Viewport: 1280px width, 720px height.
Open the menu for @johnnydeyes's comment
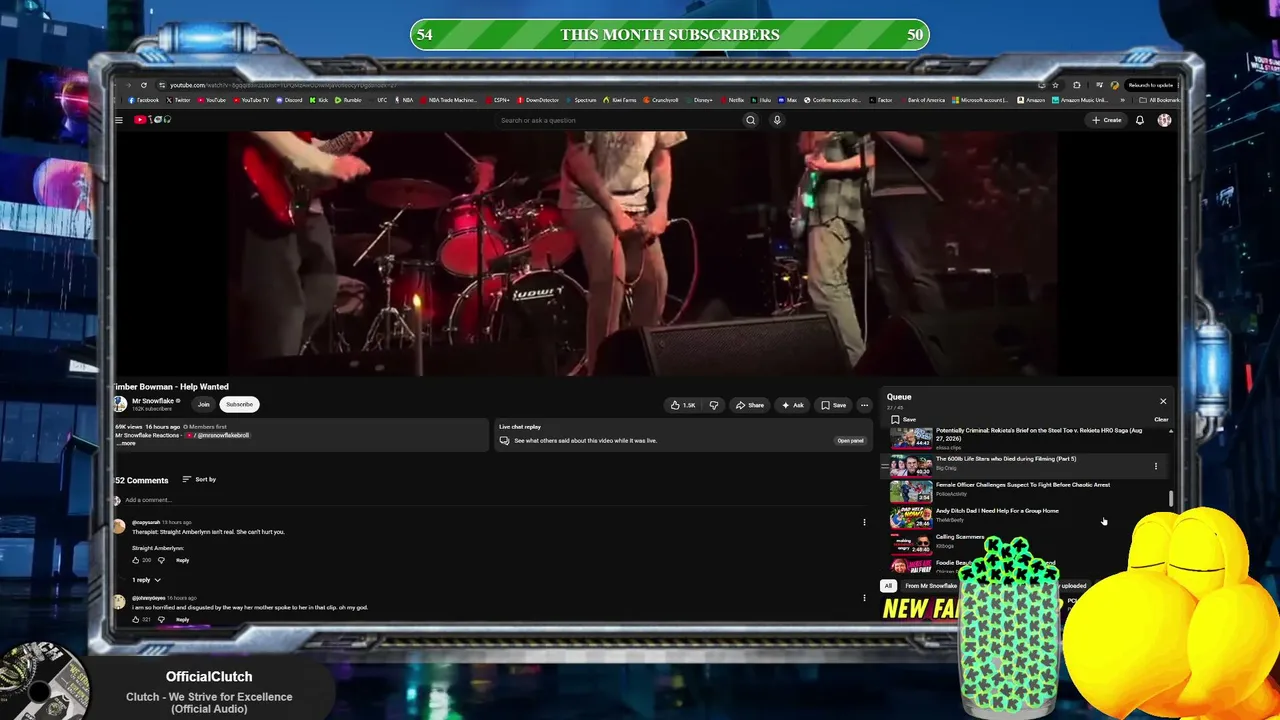pyautogui.click(x=864, y=598)
